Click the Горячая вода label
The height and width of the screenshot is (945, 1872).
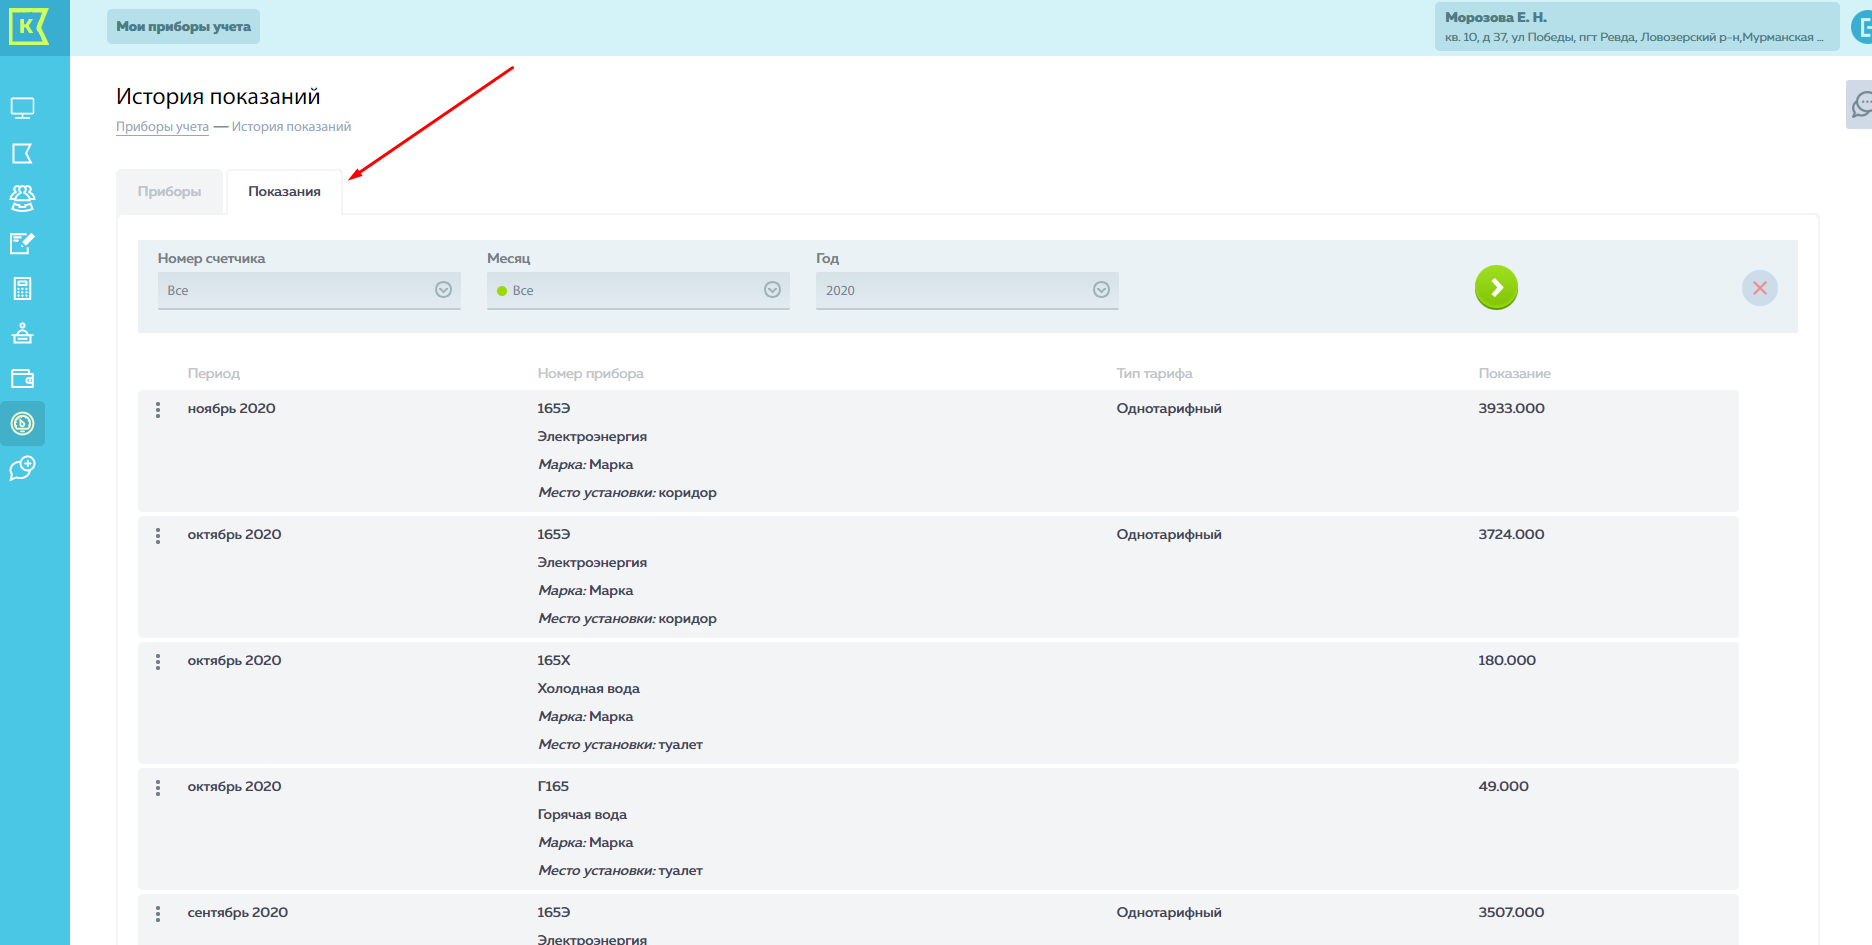coord(582,815)
